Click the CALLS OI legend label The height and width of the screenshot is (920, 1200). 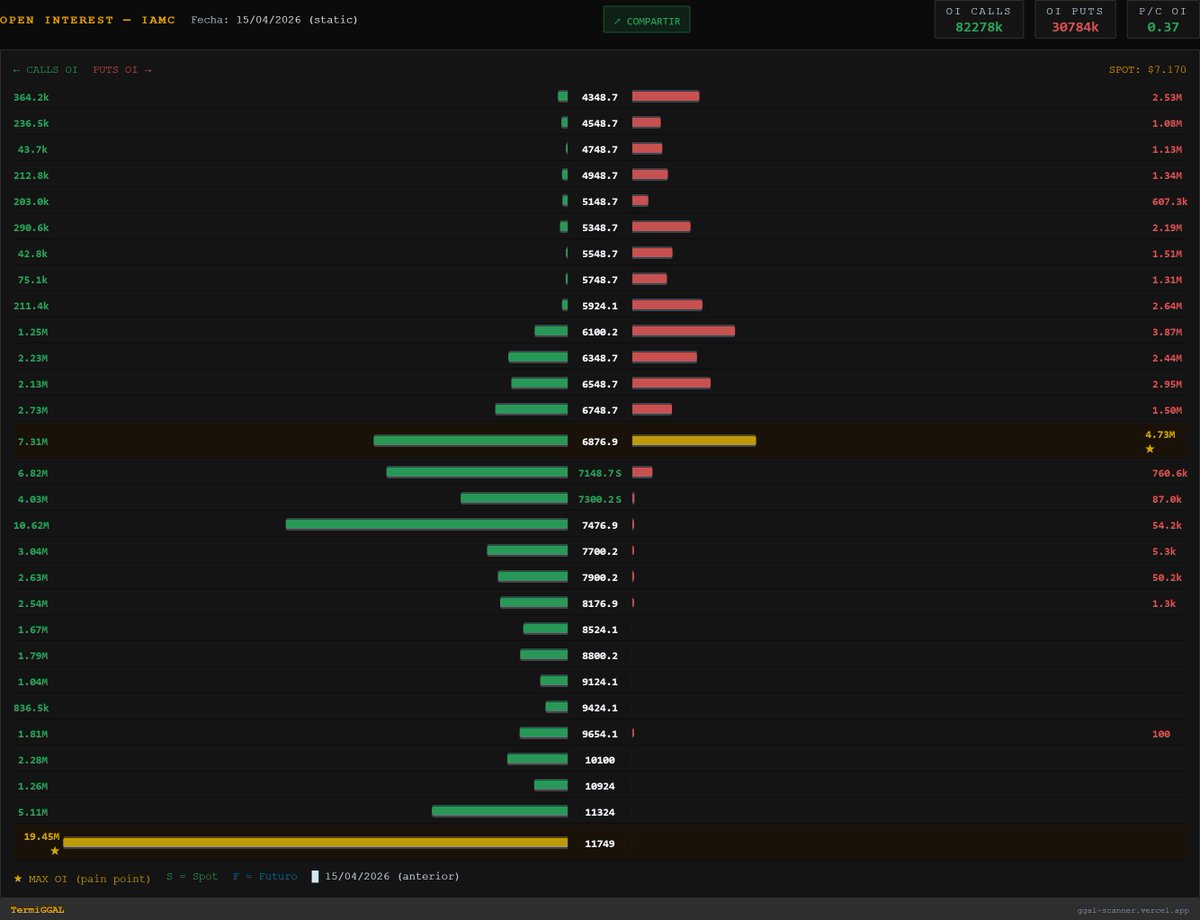pos(45,70)
